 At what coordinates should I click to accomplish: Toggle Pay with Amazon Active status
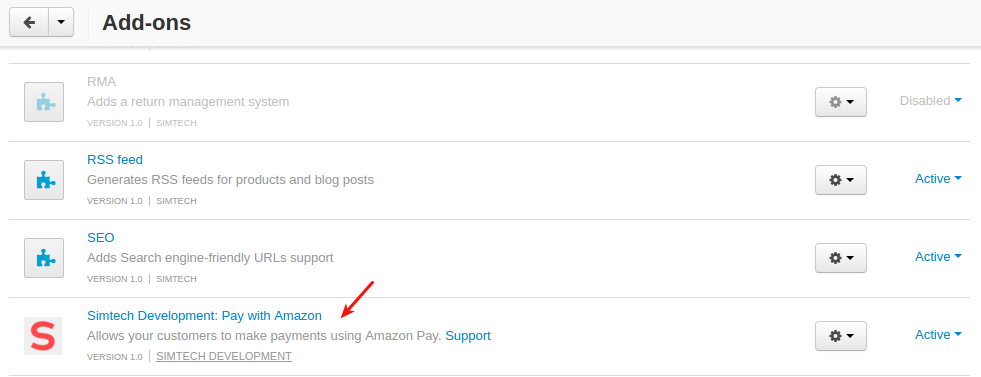click(x=938, y=335)
